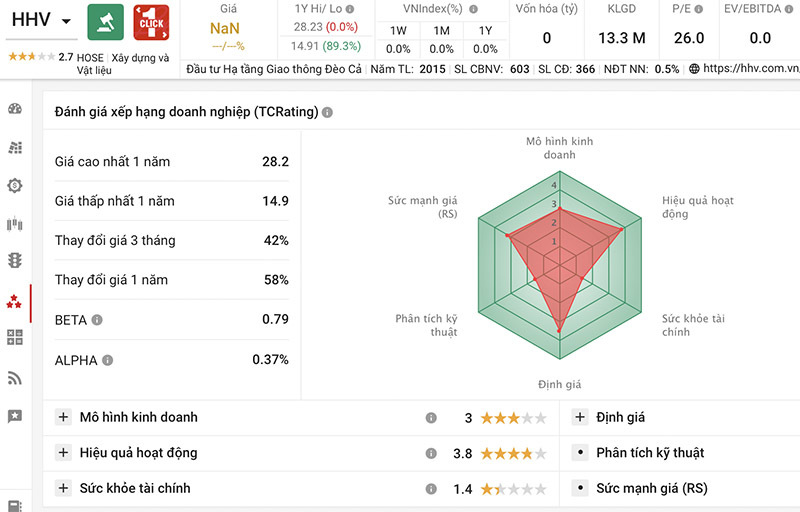This screenshot has width=800, height=512.
Task: Open the RSS feed sidebar icon
Action: point(15,378)
